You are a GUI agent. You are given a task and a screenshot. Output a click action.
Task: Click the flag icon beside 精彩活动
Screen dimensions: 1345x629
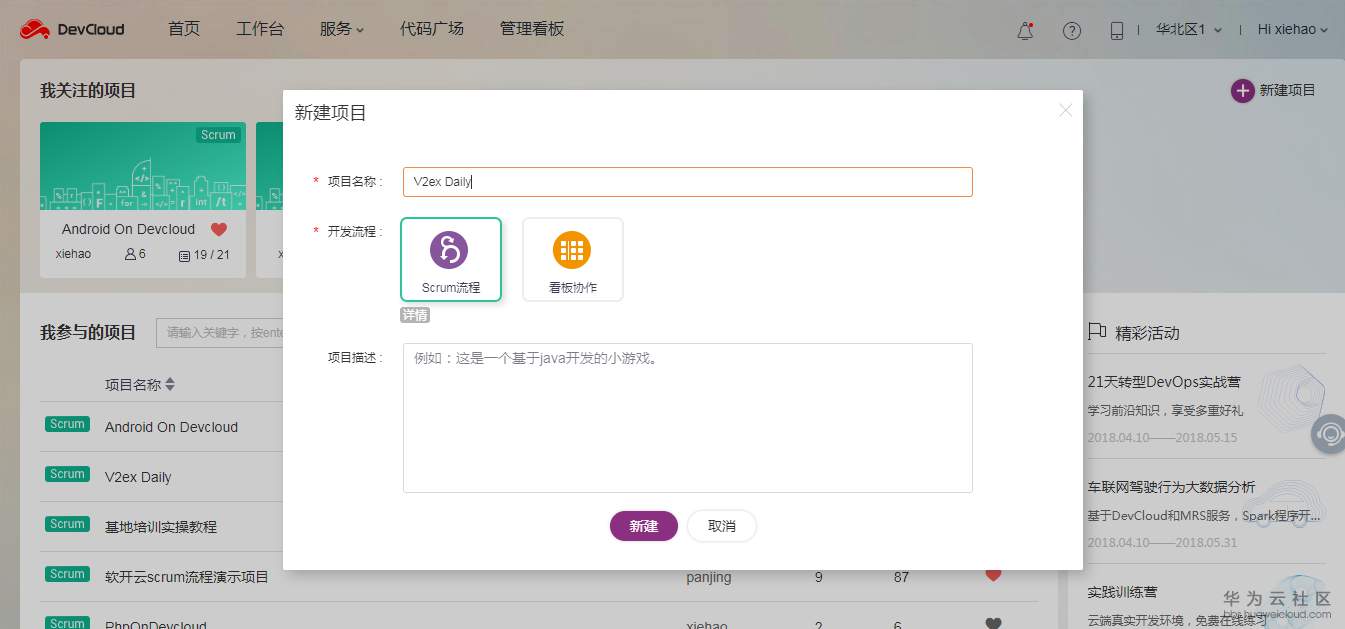(1096, 333)
